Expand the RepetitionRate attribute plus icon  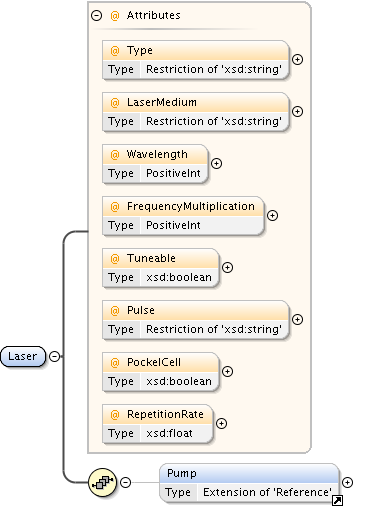[x=221, y=424]
